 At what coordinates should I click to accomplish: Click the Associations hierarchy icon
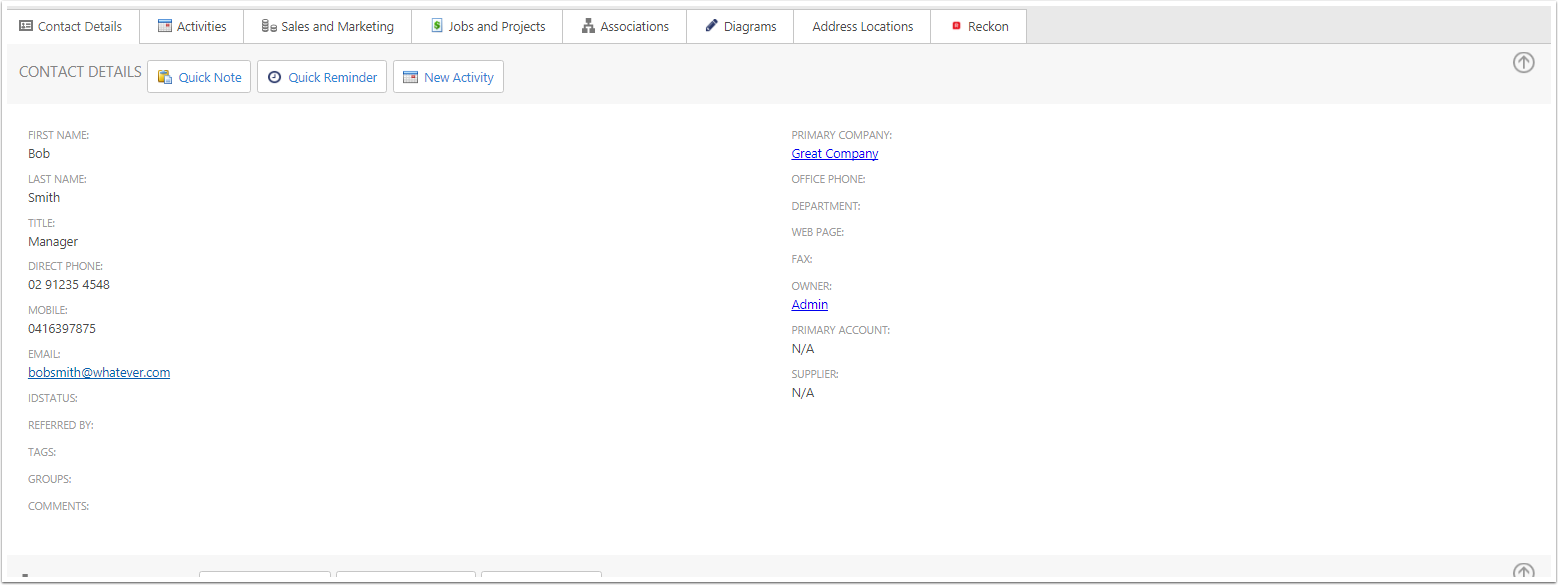(x=588, y=26)
